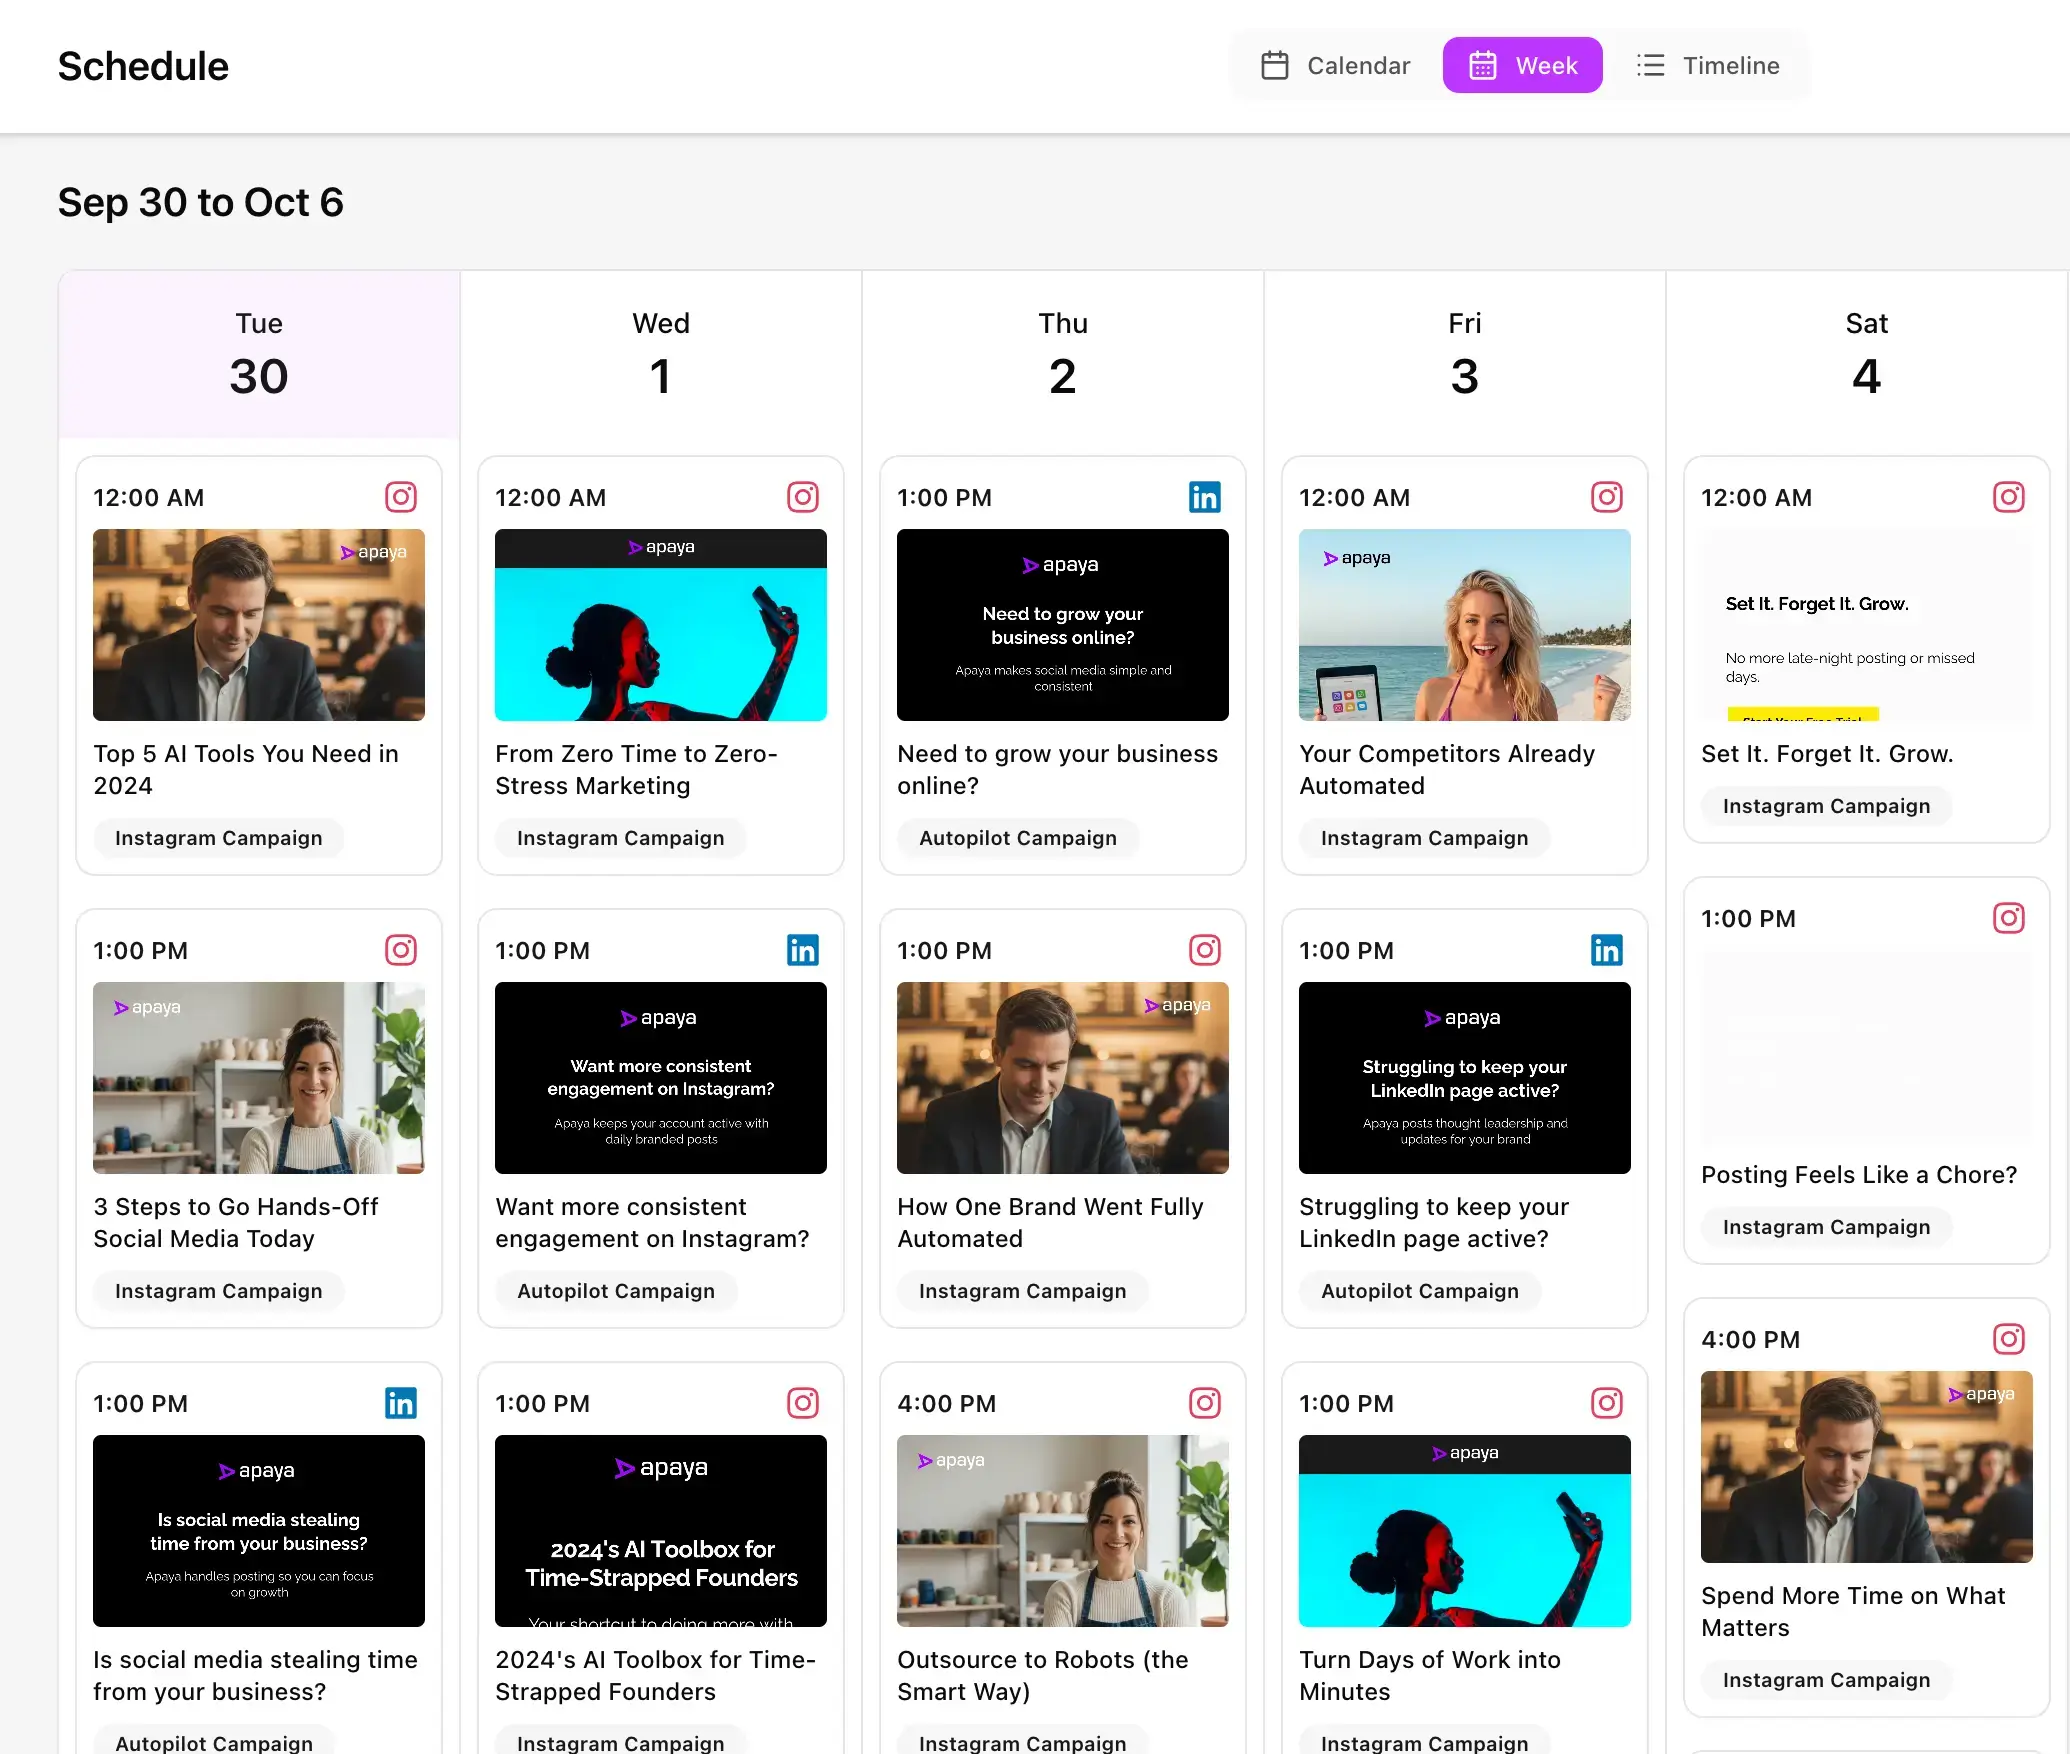Image resolution: width=2070 pixels, height=1754 pixels.
Task: Open the beach photo thumbnail on Friday's 12:00 AM post
Action: click(1463, 625)
